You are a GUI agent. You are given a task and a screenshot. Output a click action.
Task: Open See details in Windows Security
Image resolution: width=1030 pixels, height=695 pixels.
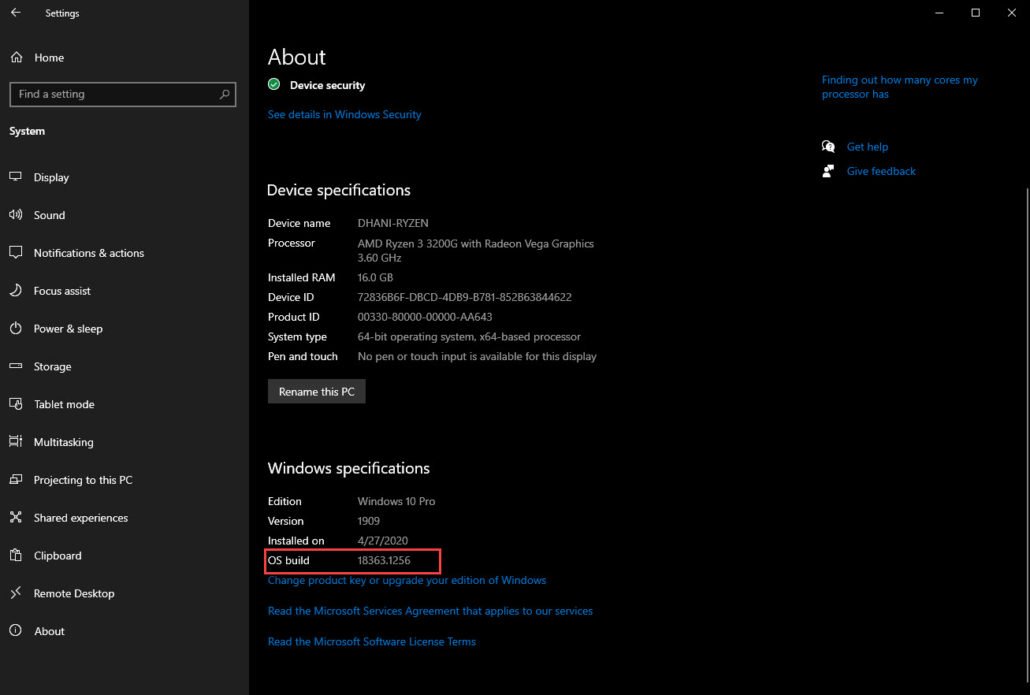344,114
